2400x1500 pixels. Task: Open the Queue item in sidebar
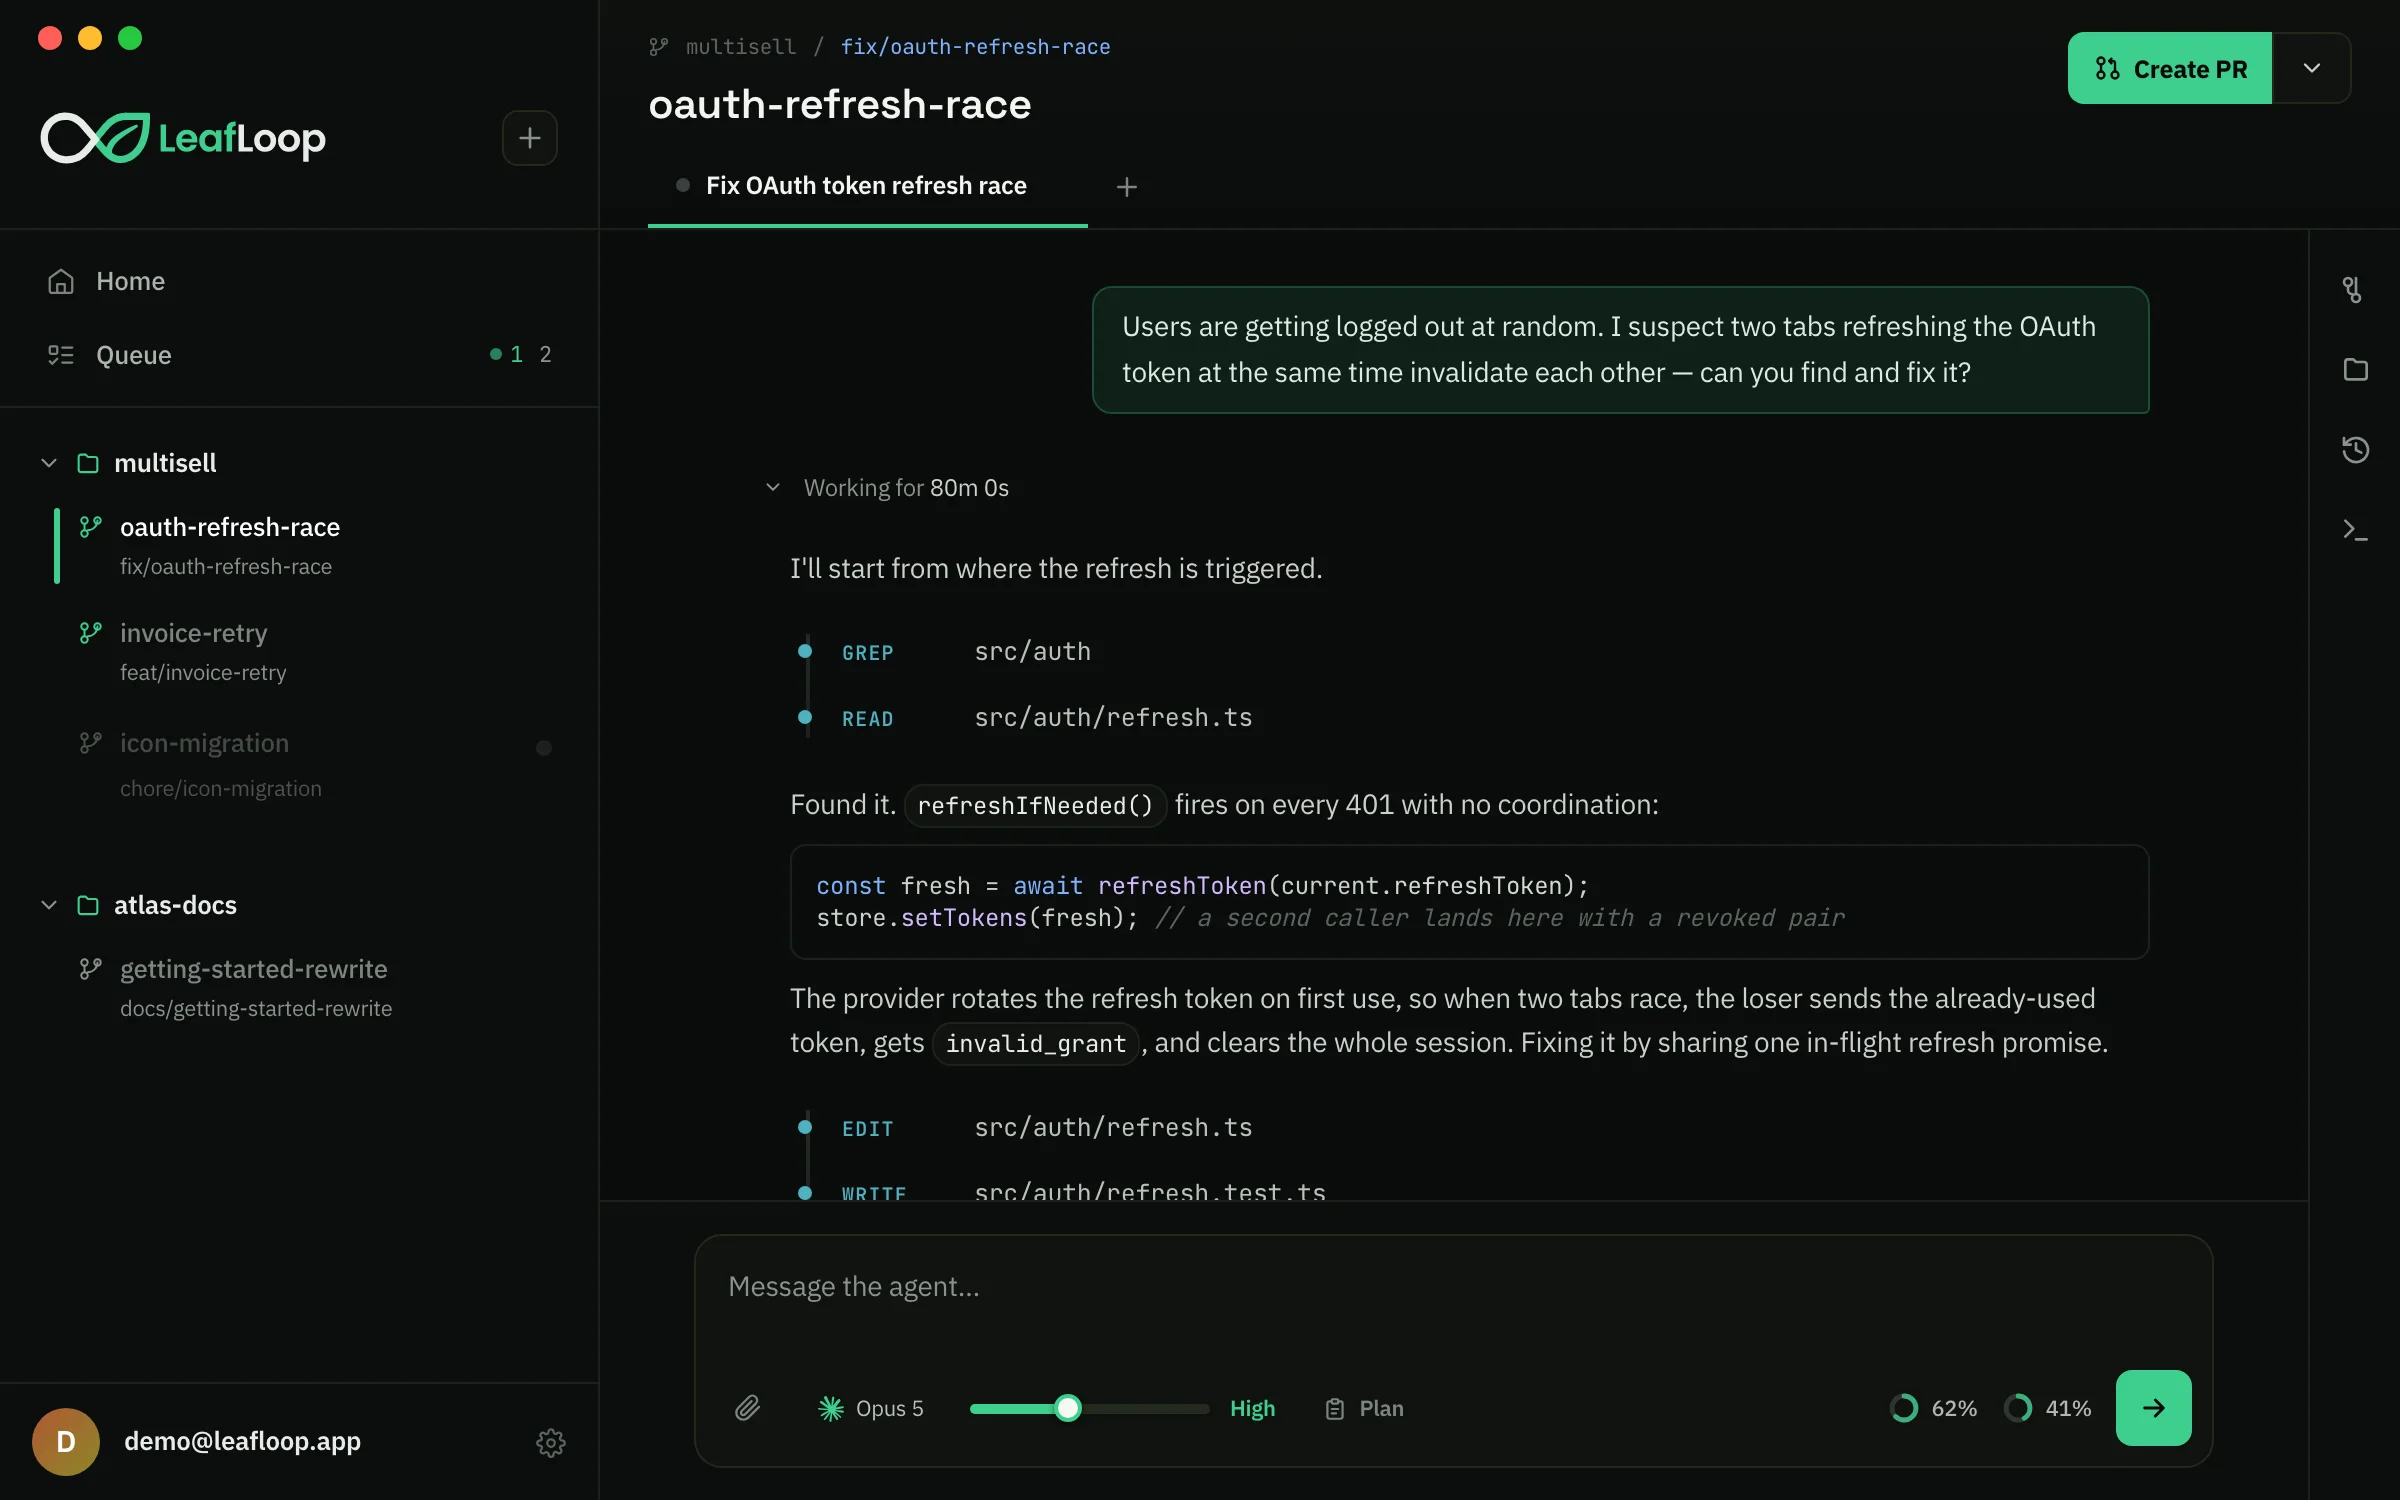pyautogui.click(x=299, y=355)
